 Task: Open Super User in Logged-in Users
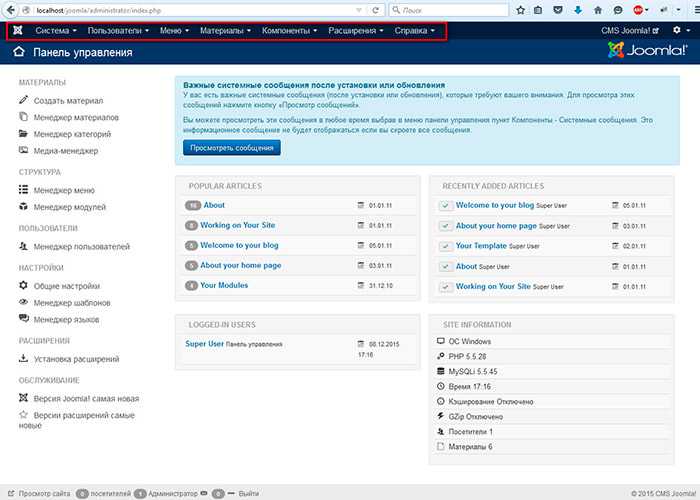point(204,344)
